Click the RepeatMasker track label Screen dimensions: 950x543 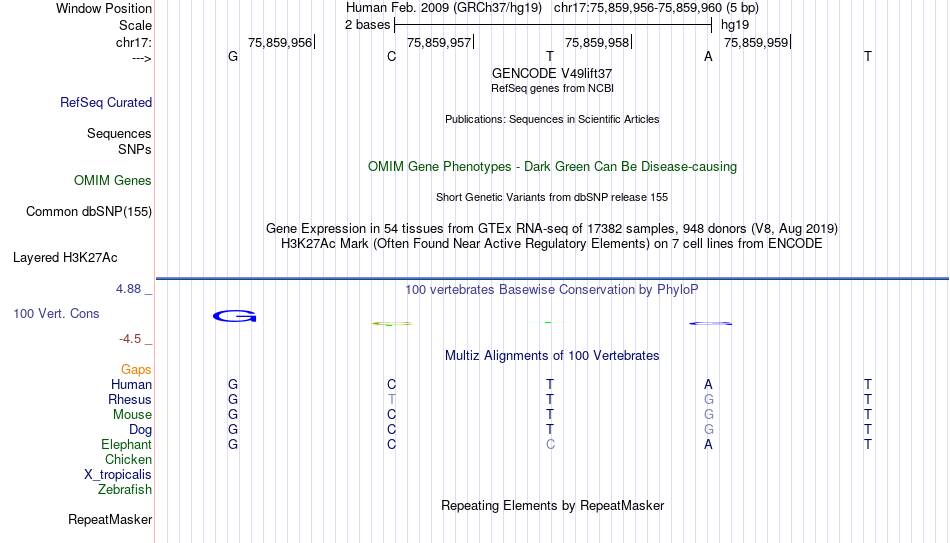[x=110, y=519]
